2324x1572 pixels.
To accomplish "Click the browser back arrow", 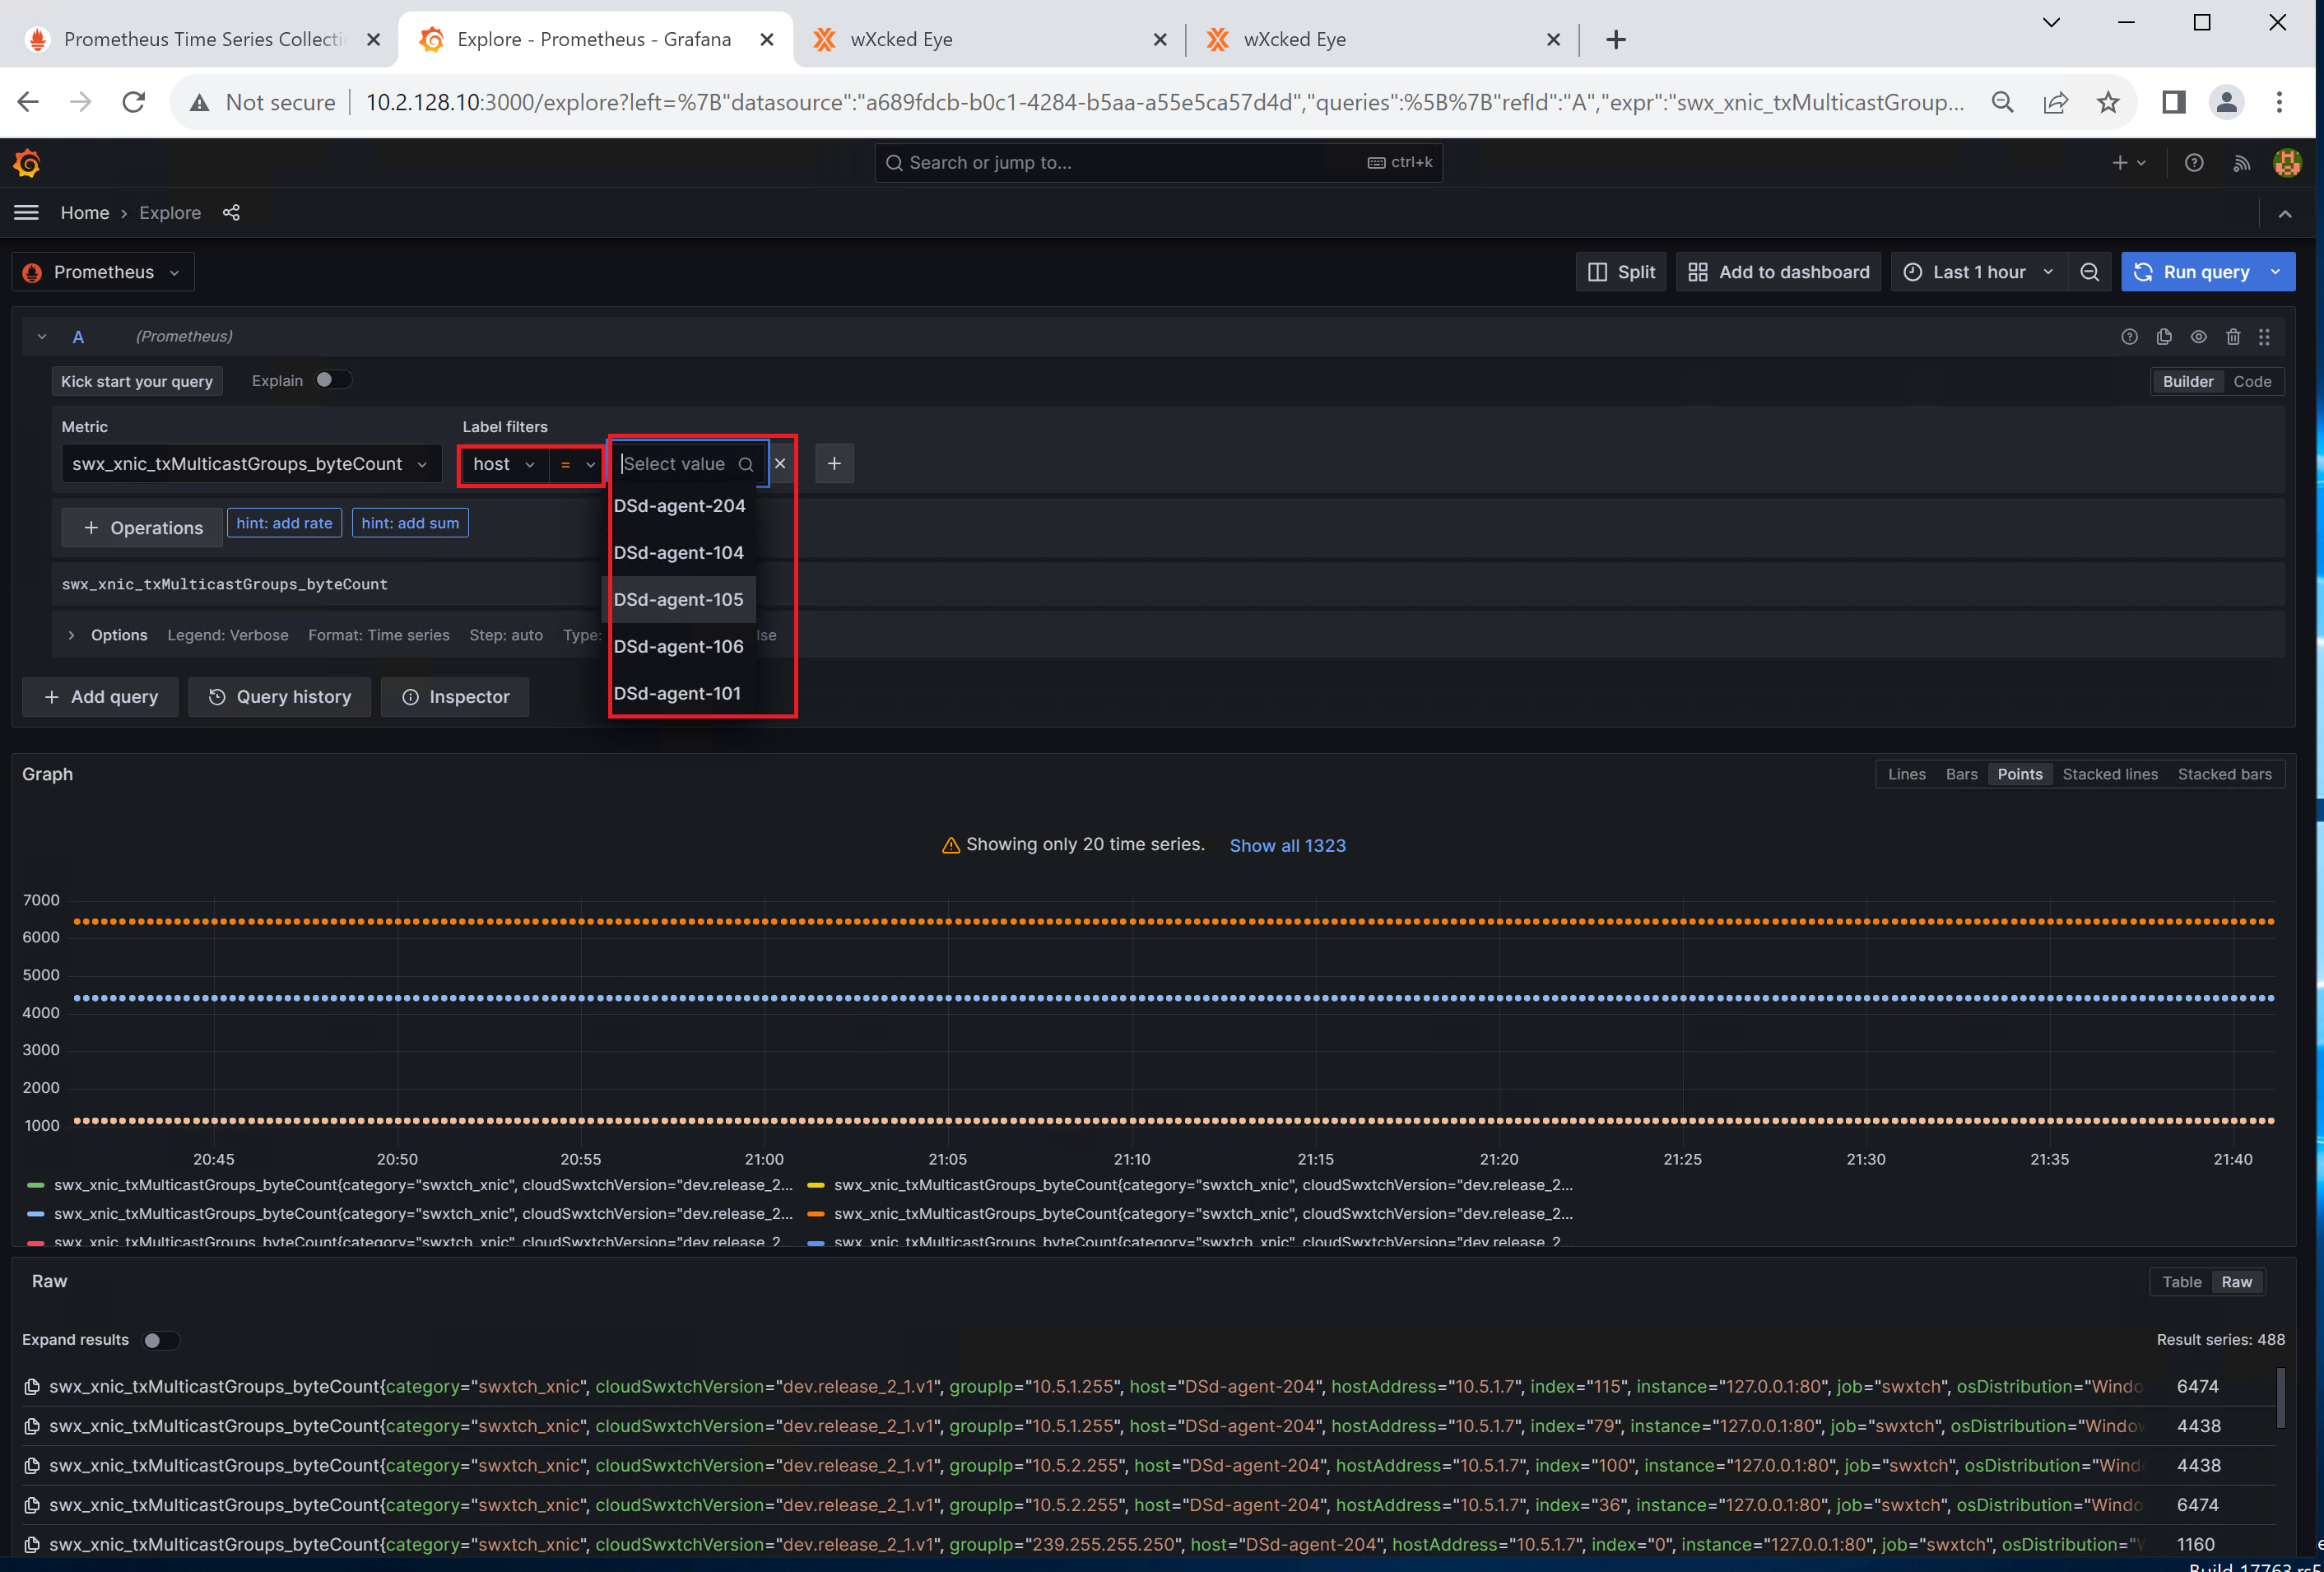I will tap(28, 102).
